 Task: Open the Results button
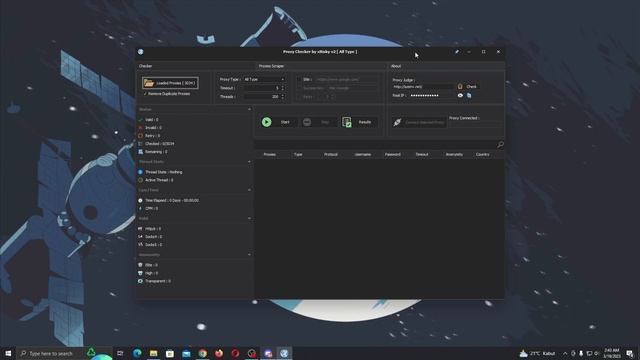click(x=359, y=122)
